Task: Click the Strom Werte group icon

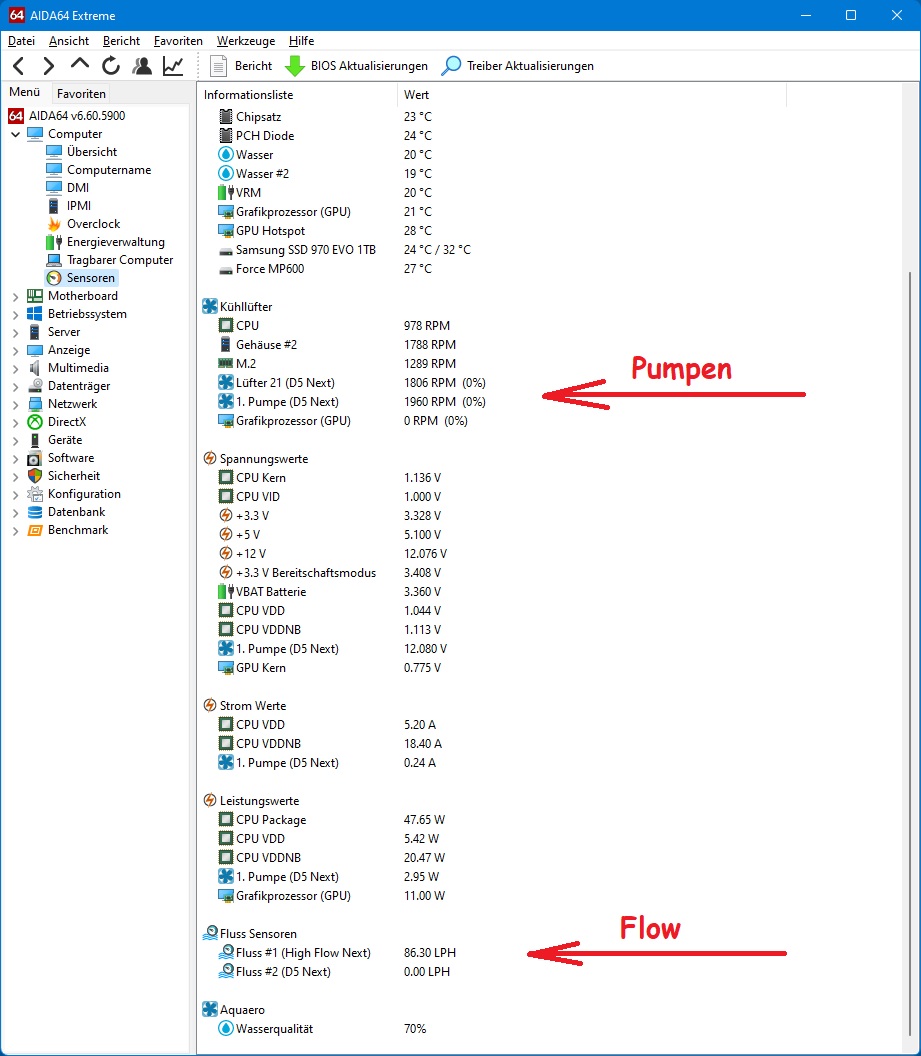Action: tap(210, 706)
